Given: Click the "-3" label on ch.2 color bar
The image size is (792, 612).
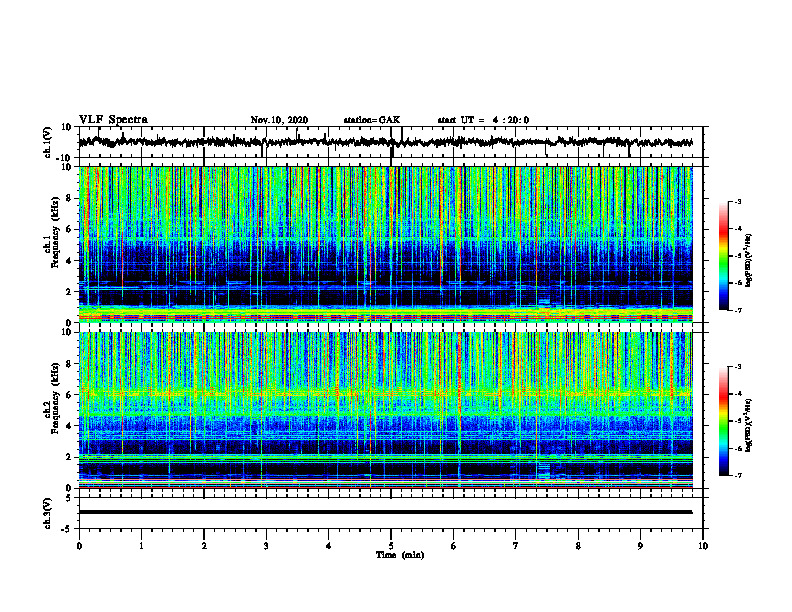Looking at the screenshot, I should point(737,367).
